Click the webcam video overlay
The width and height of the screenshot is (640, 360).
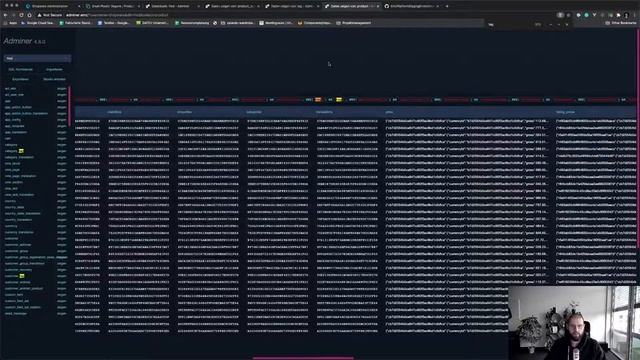pyautogui.click(x=574, y=323)
